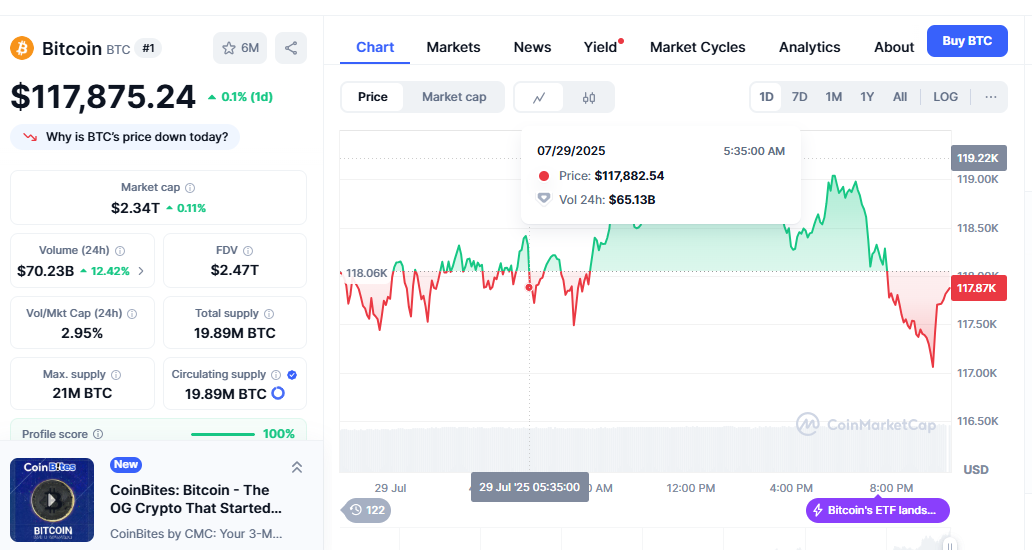Open the Chart tab
The width and height of the screenshot is (1032, 550).
pyautogui.click(x=375, y=47)
